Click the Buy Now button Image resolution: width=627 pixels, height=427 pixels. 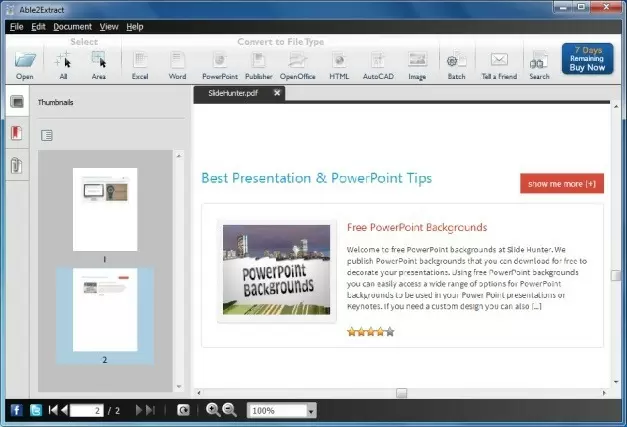(x=587, y=60)
